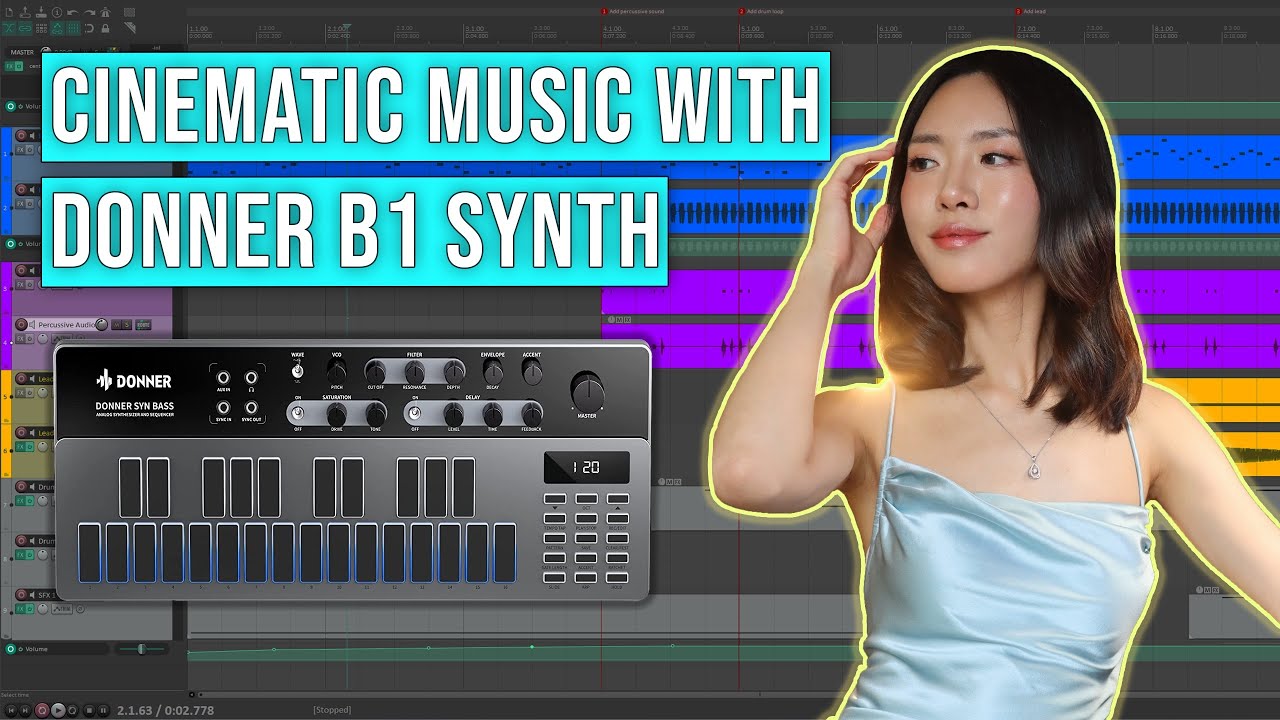The width and height of the screenshot is (1280, 720).
Task: Arm Lead track 5 for recording
Action: coord(21,378)
